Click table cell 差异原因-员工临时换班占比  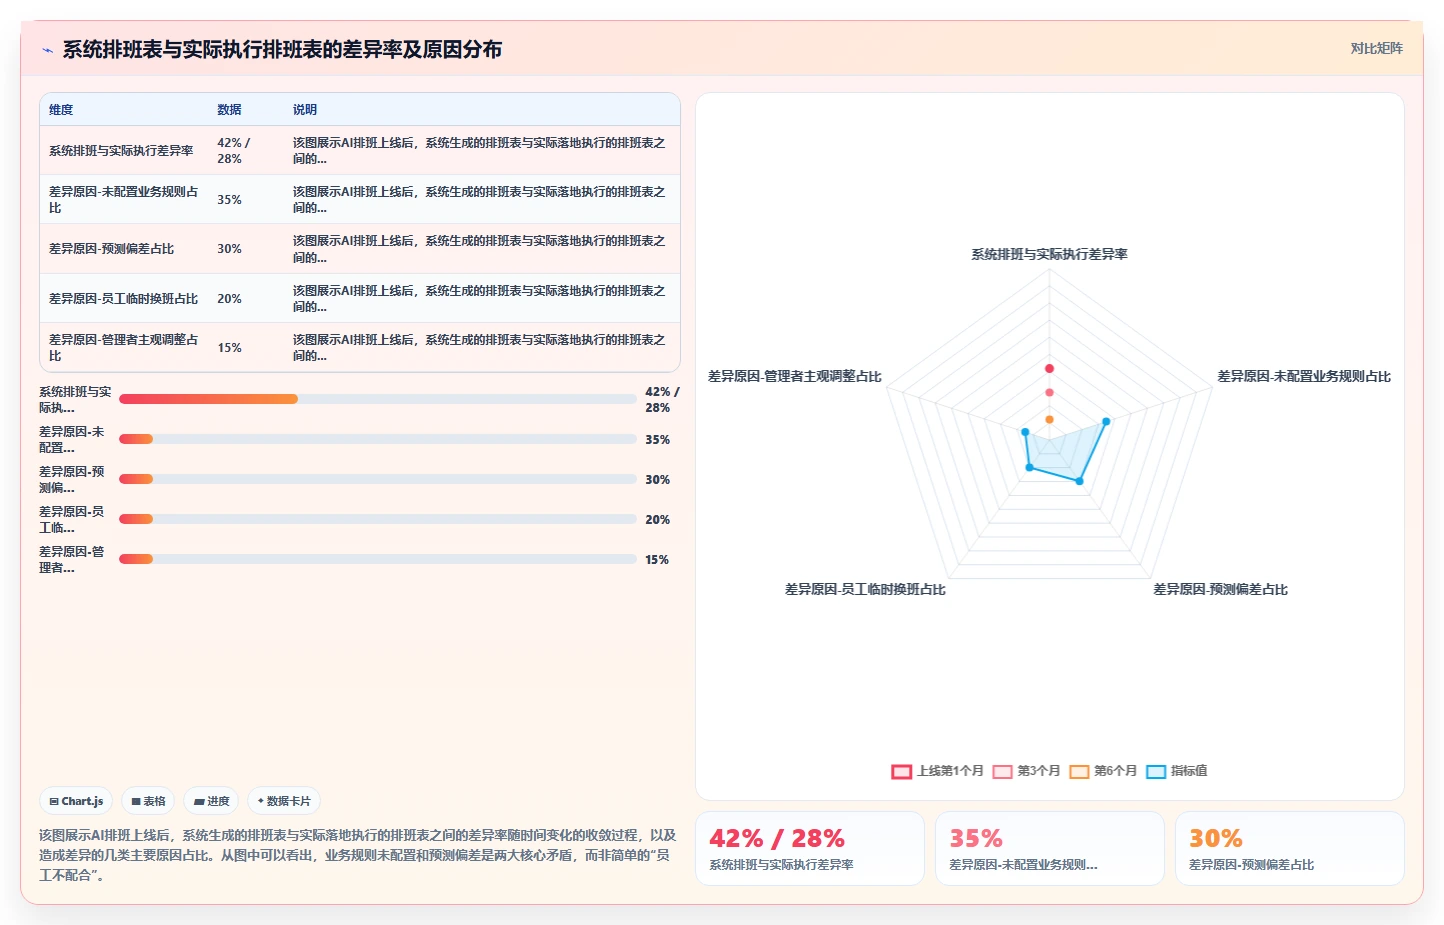coord(124,299)
